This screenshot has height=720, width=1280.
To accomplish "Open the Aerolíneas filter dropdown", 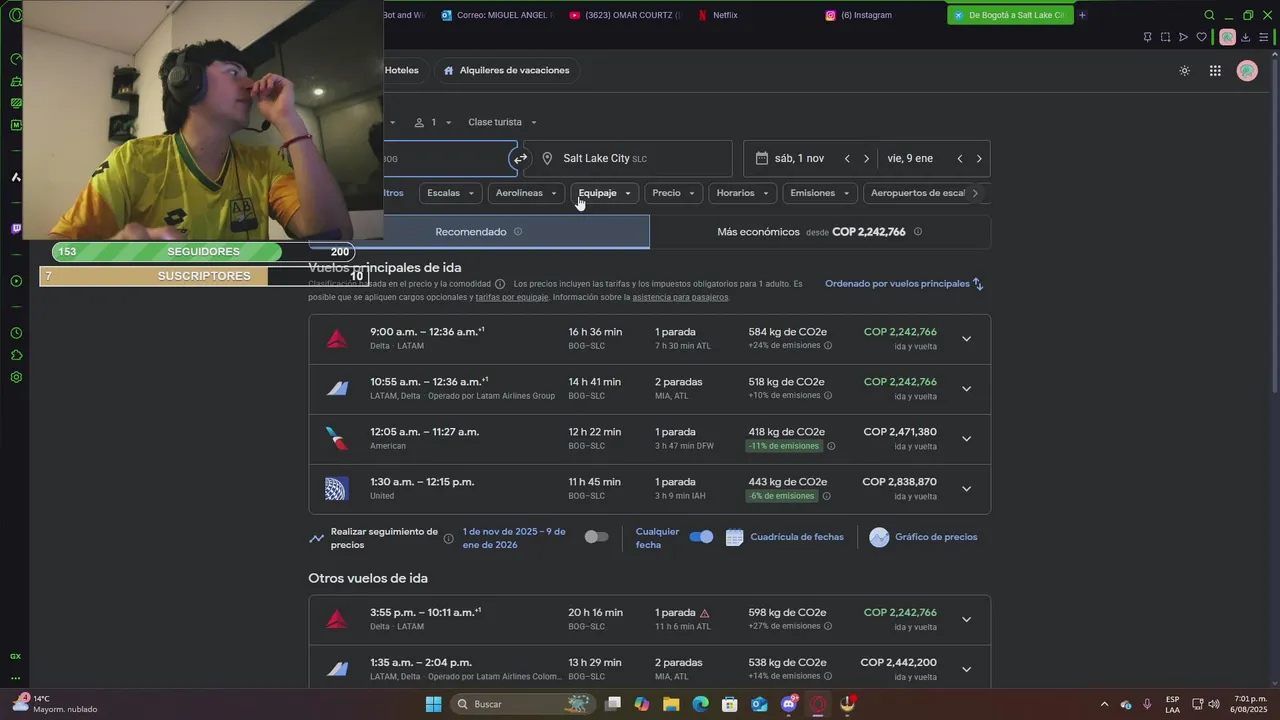I will [x=526, y=193].
